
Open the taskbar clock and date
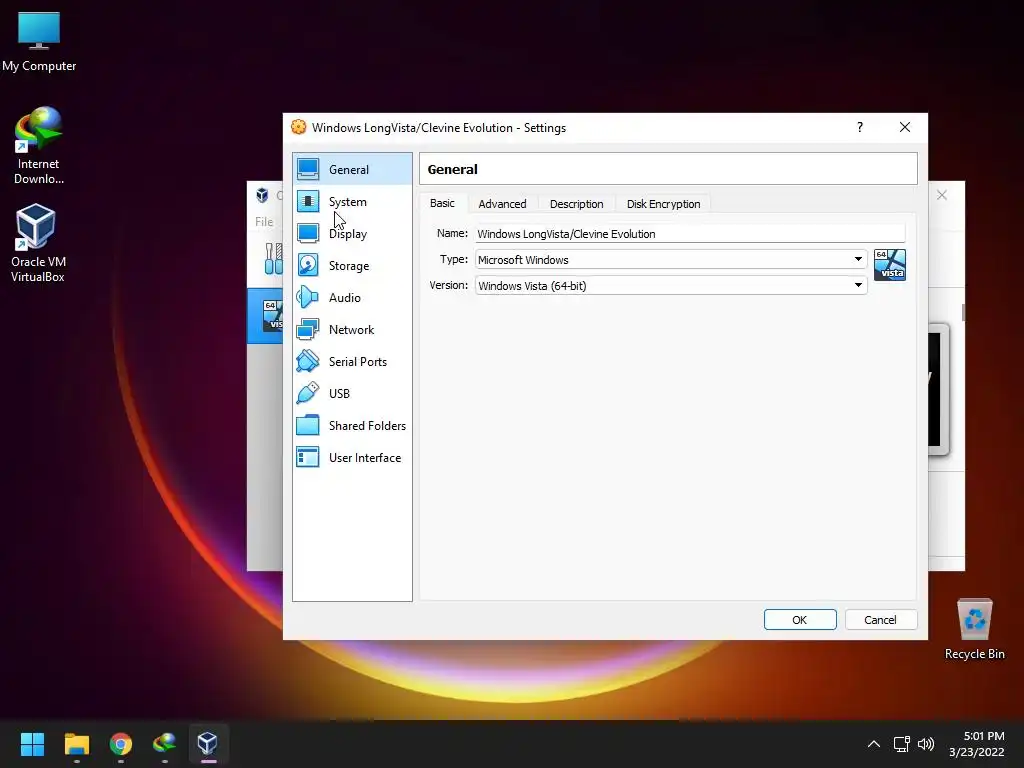pyautogui.click(x=977, y=744)
